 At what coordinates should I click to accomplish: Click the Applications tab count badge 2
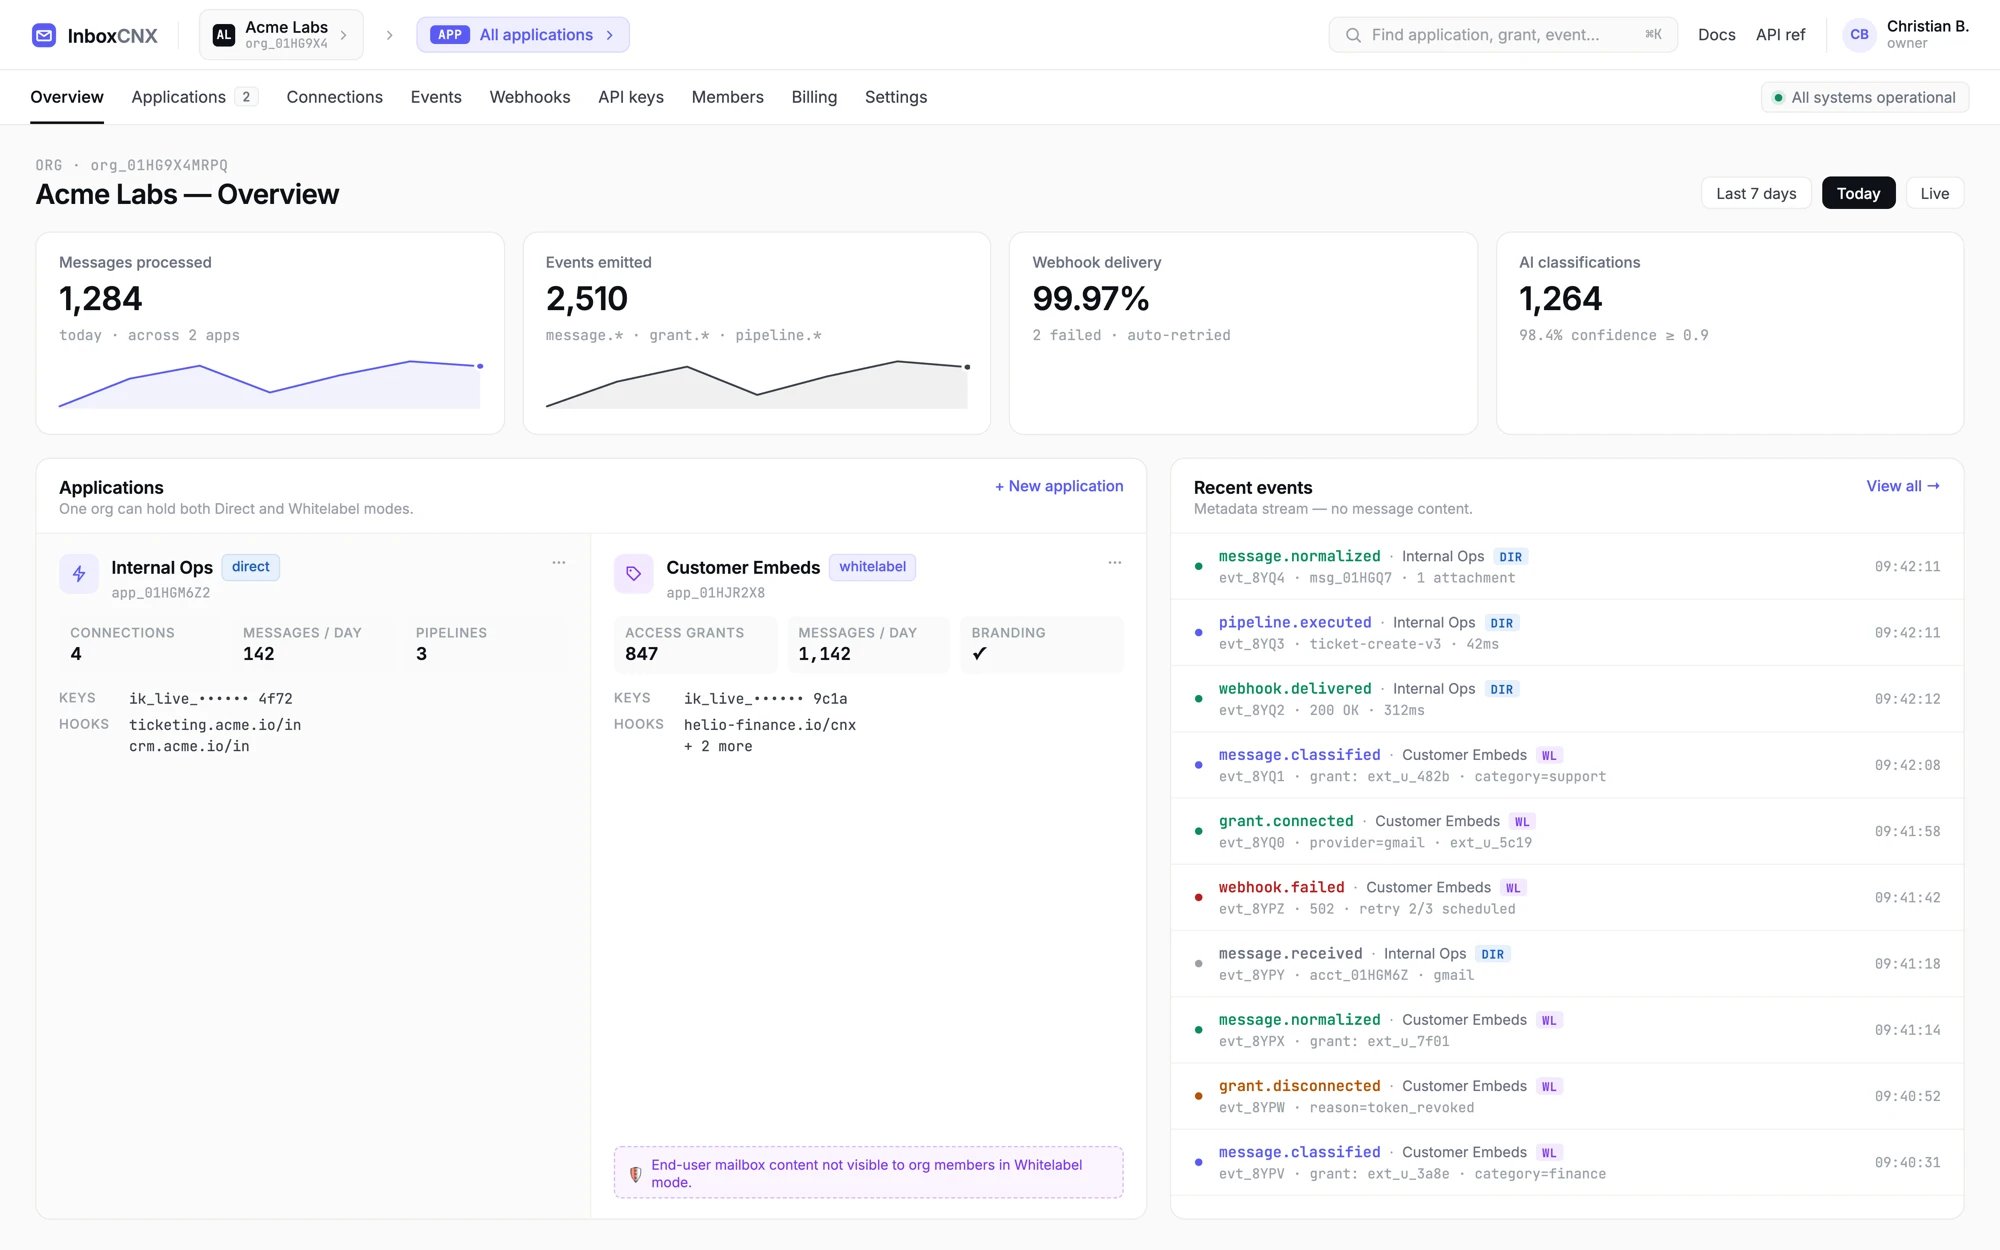(246, 97)
